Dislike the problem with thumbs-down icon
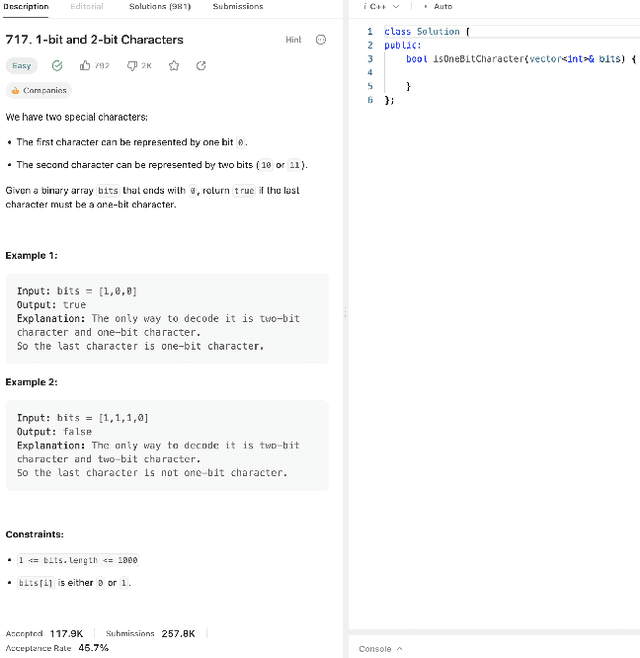The image size is (640, 658). (132, 66)
